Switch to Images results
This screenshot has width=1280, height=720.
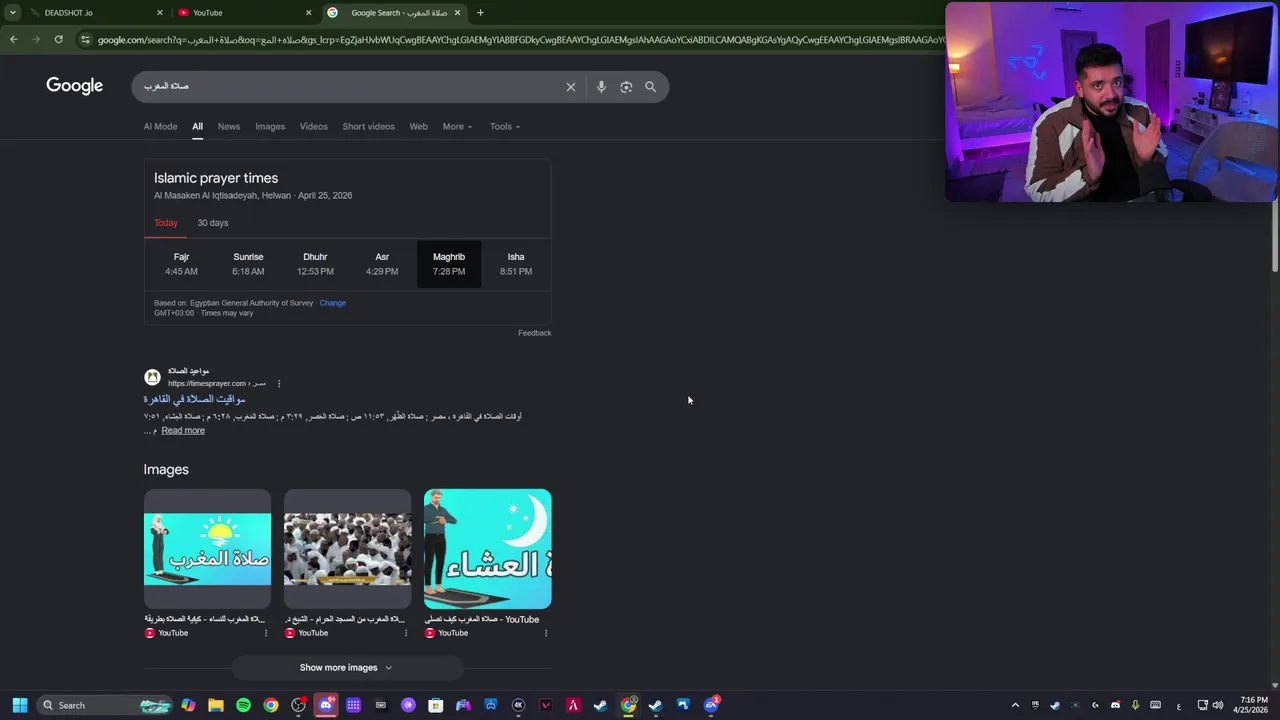click(x=270, y=126)
